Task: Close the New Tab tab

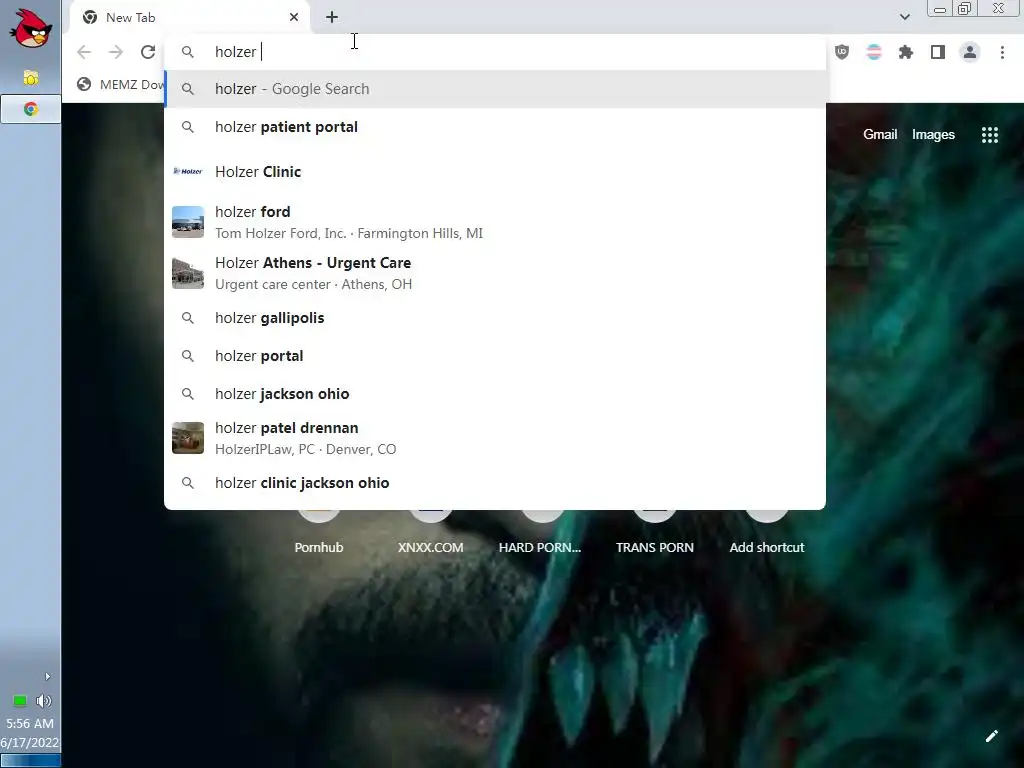Action: [x=294, y=18]
